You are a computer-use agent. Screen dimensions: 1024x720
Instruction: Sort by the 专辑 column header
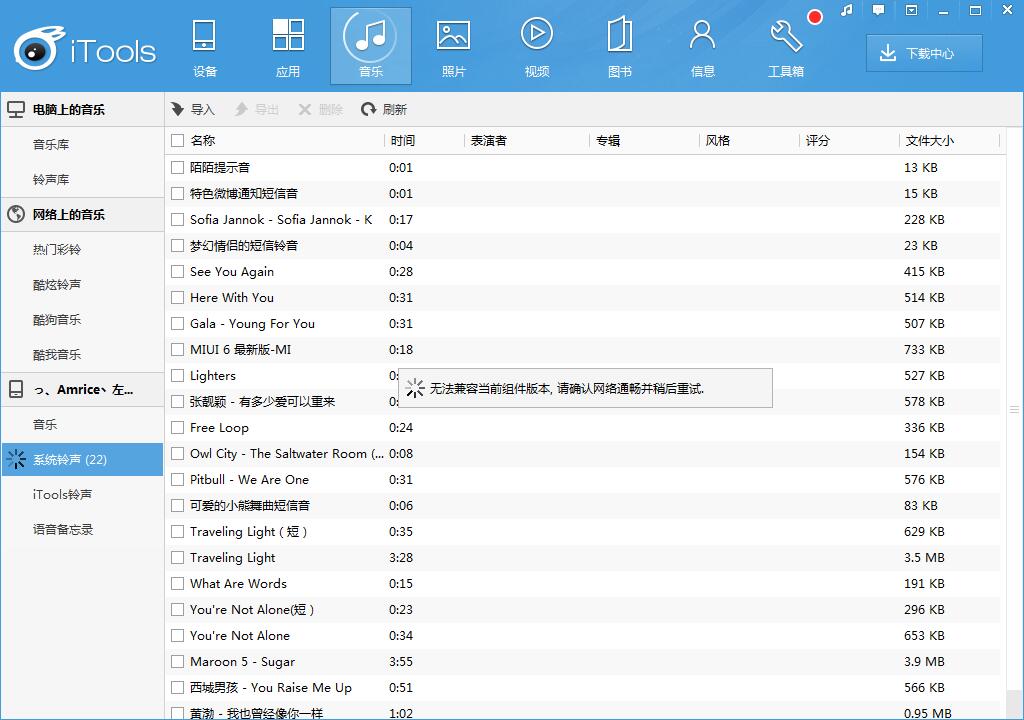607,140
